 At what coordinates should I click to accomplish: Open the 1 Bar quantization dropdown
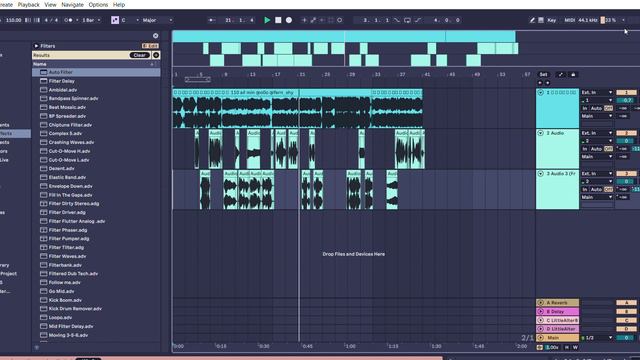[91, 20]
